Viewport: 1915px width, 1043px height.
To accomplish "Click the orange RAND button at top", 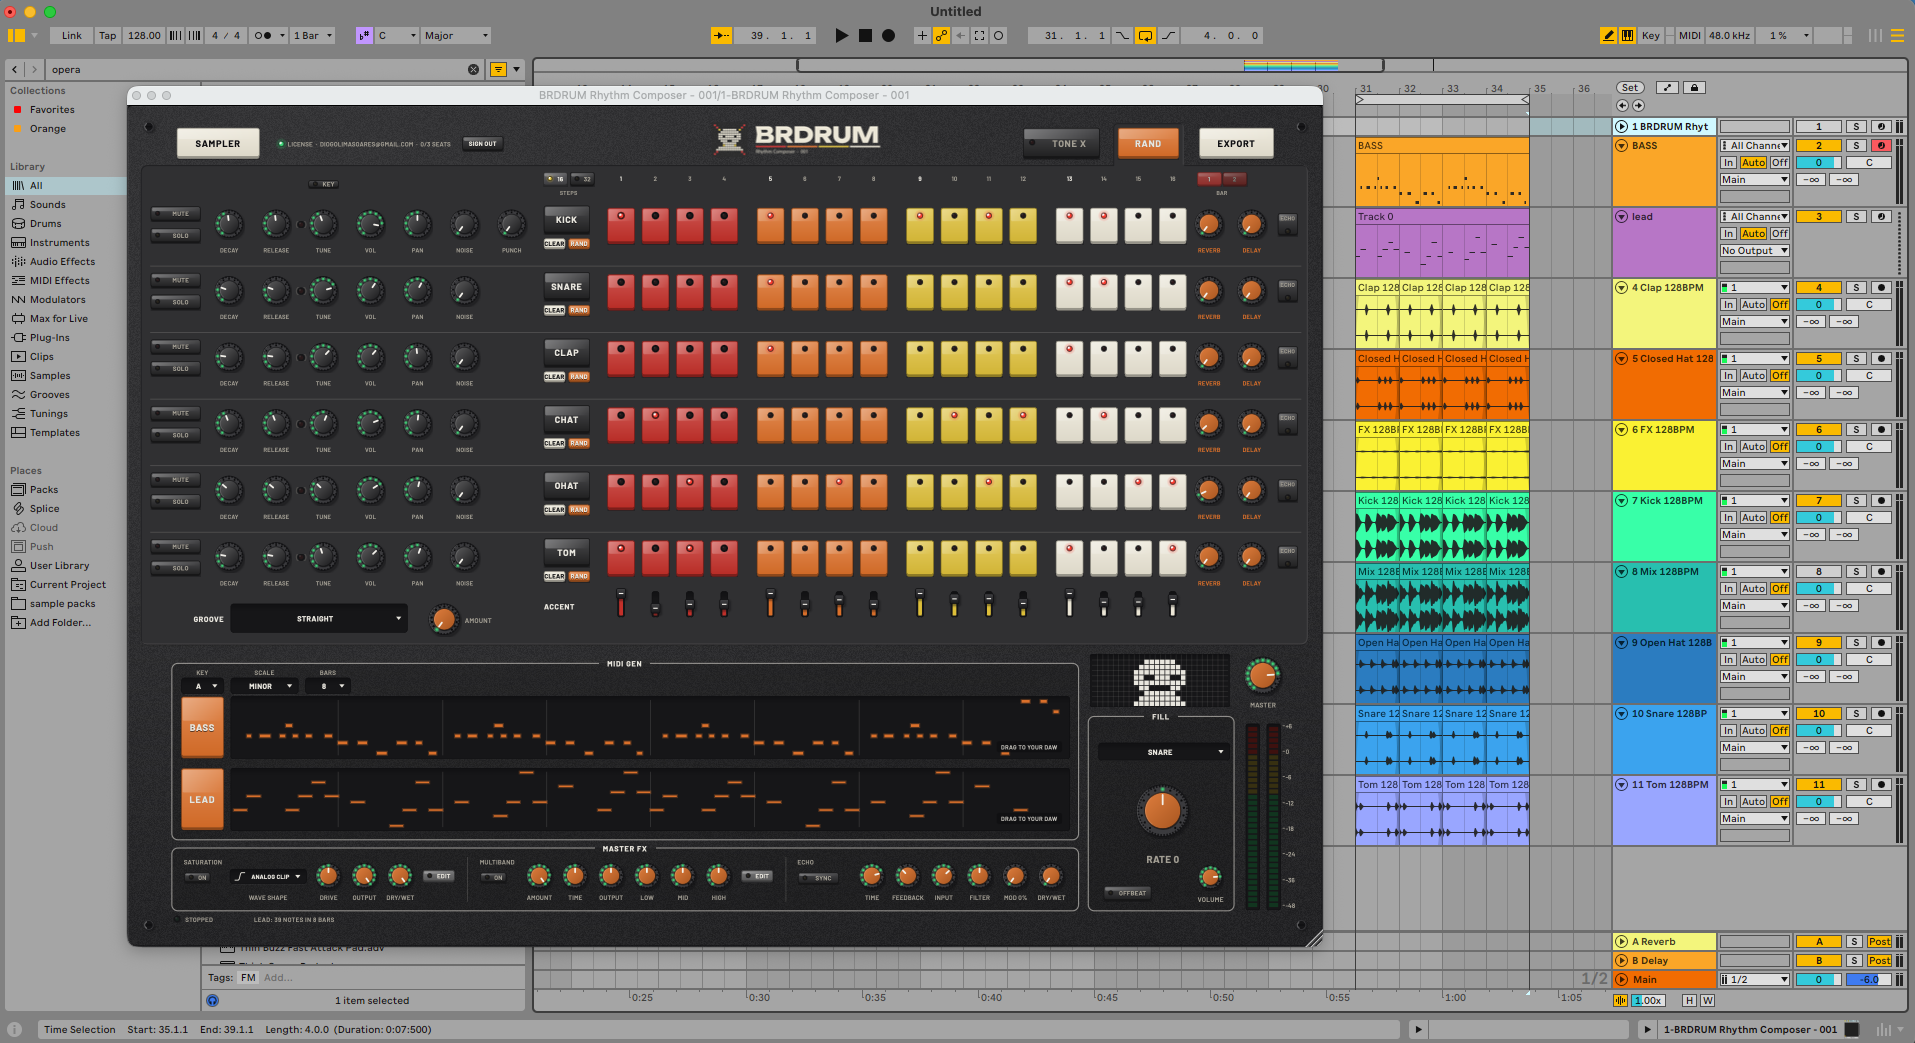I will 1147,143.
